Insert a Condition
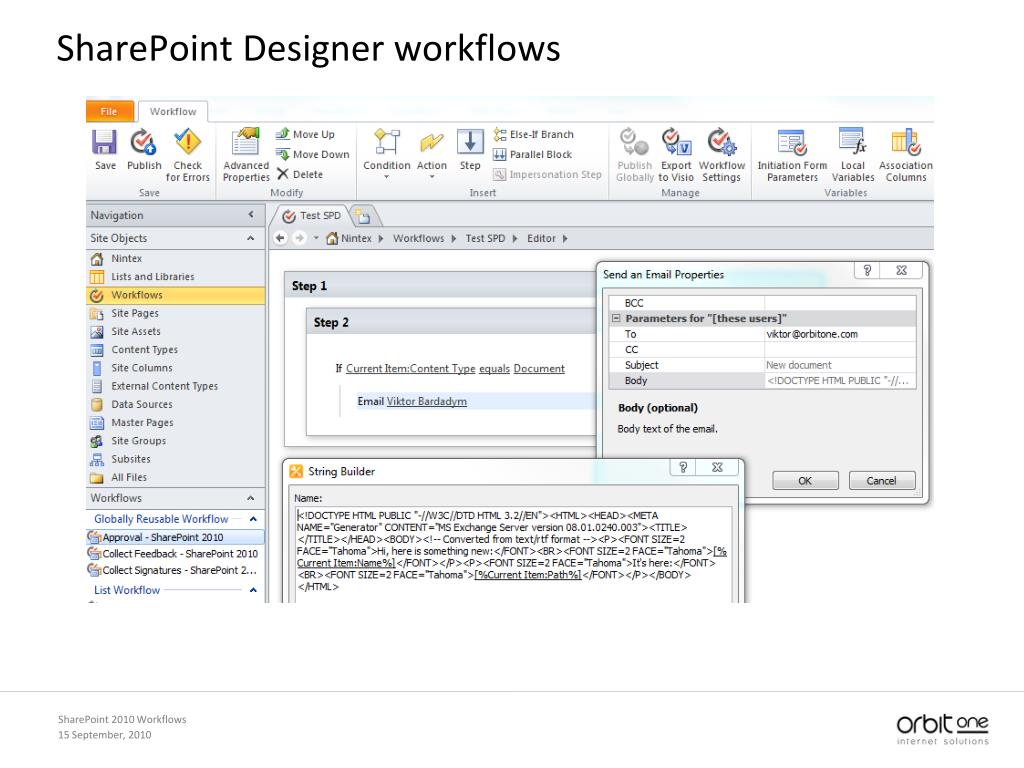The height and width of the screenshot is (768, 1024). pos(387,152)
